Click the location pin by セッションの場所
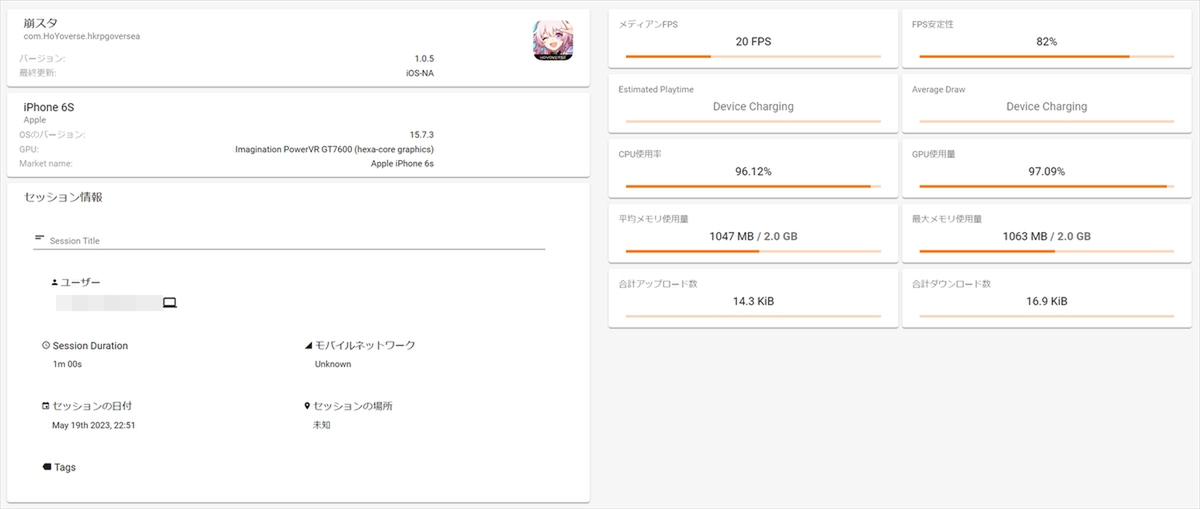Screen dimensions: 1200x509 point(308,407)
